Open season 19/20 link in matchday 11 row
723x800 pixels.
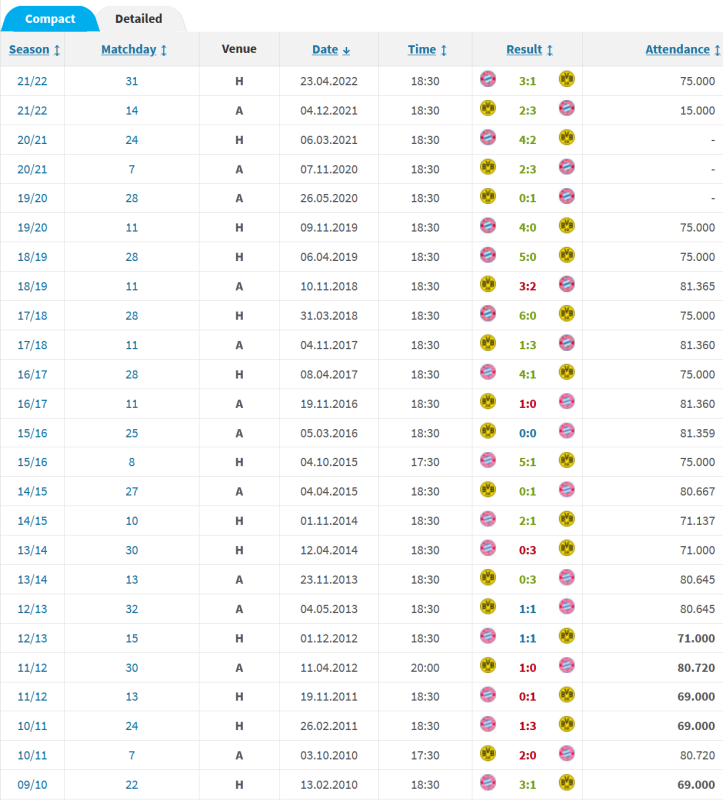(x=32, y=228)
